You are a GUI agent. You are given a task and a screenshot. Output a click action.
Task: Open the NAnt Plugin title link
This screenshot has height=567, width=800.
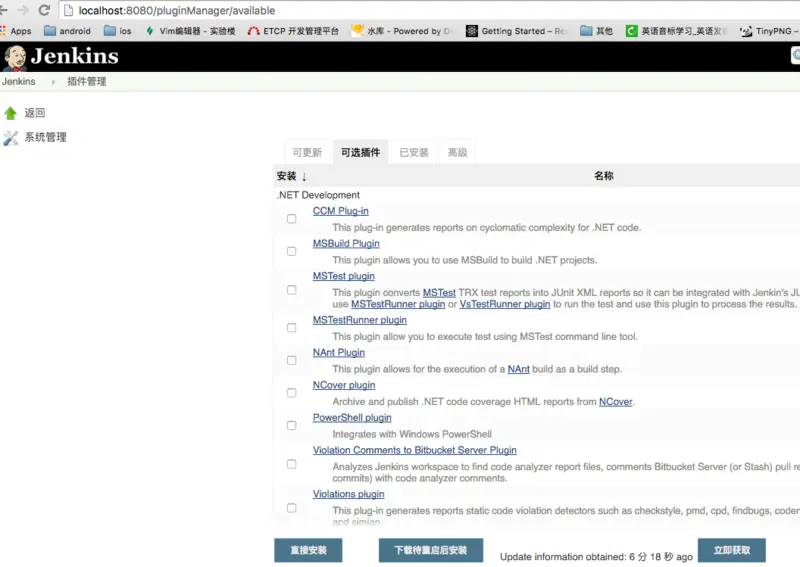tap(339, 353)
